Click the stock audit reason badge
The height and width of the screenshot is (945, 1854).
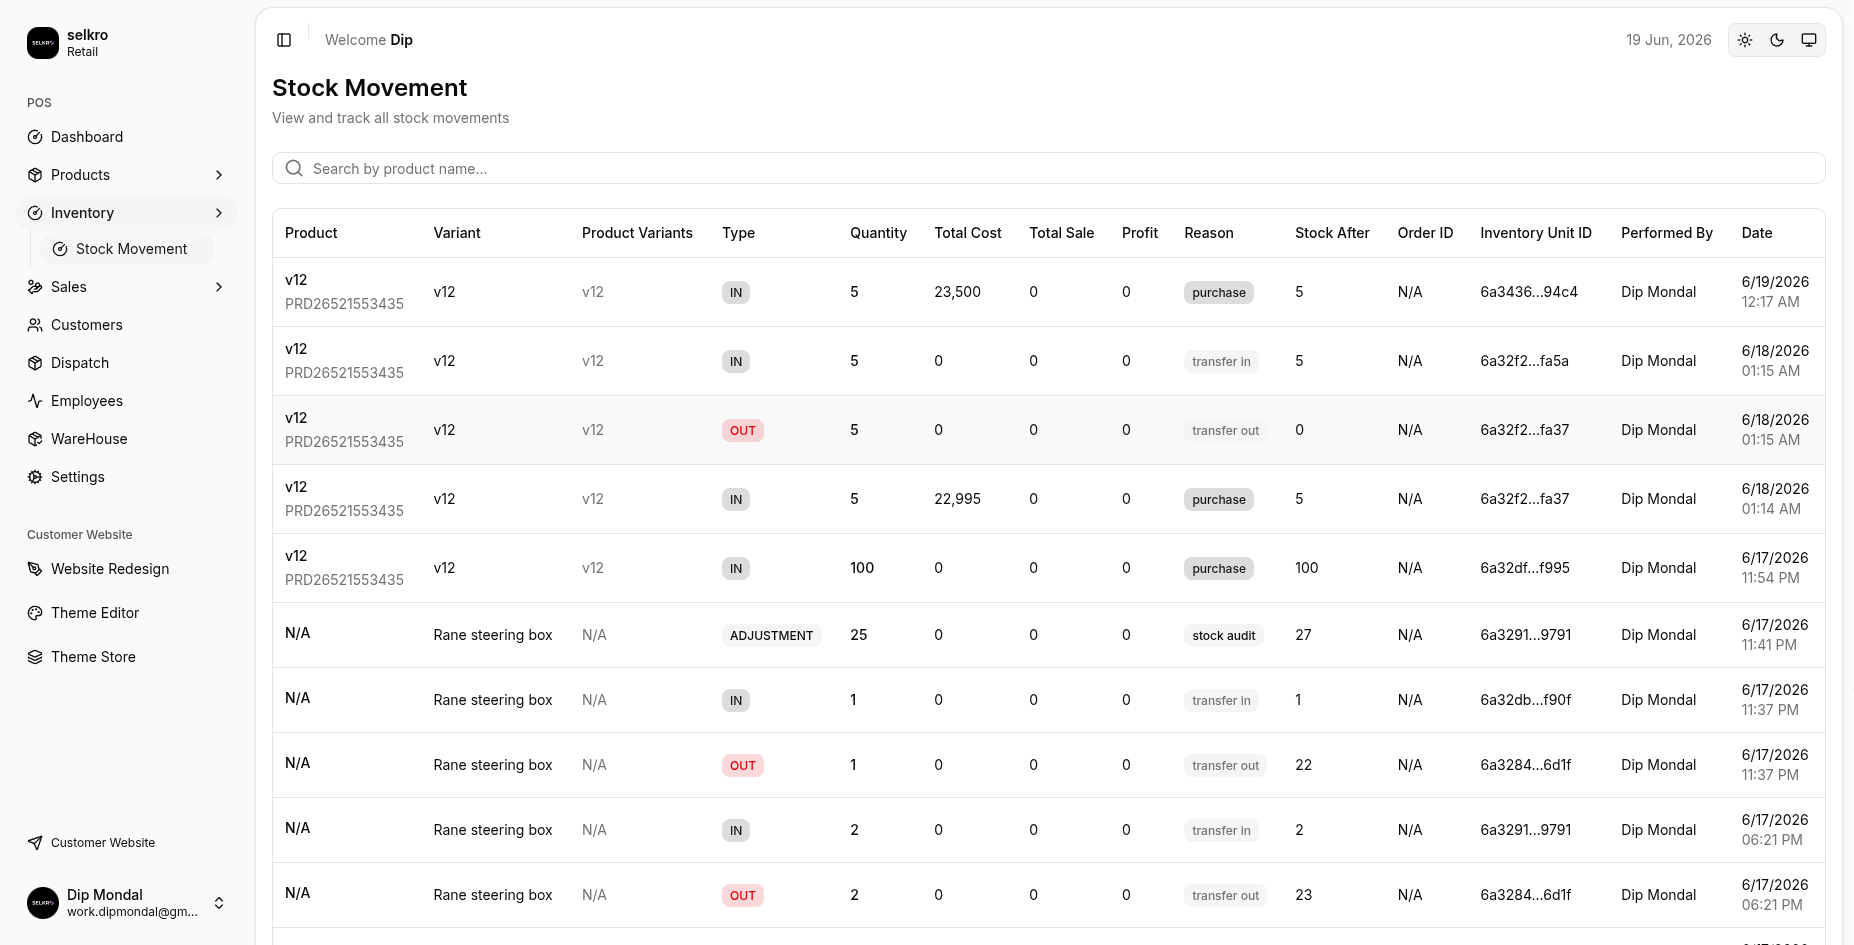(x=1223, y=635)
